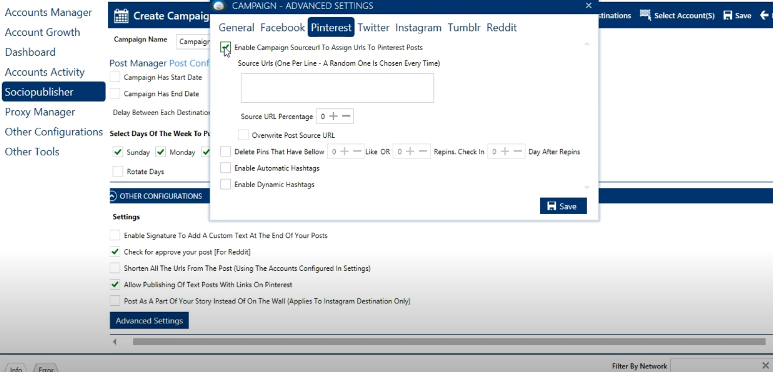Open Other Tools in sidebar
This screenshot has width=773, height=372.
pos(32,152)
